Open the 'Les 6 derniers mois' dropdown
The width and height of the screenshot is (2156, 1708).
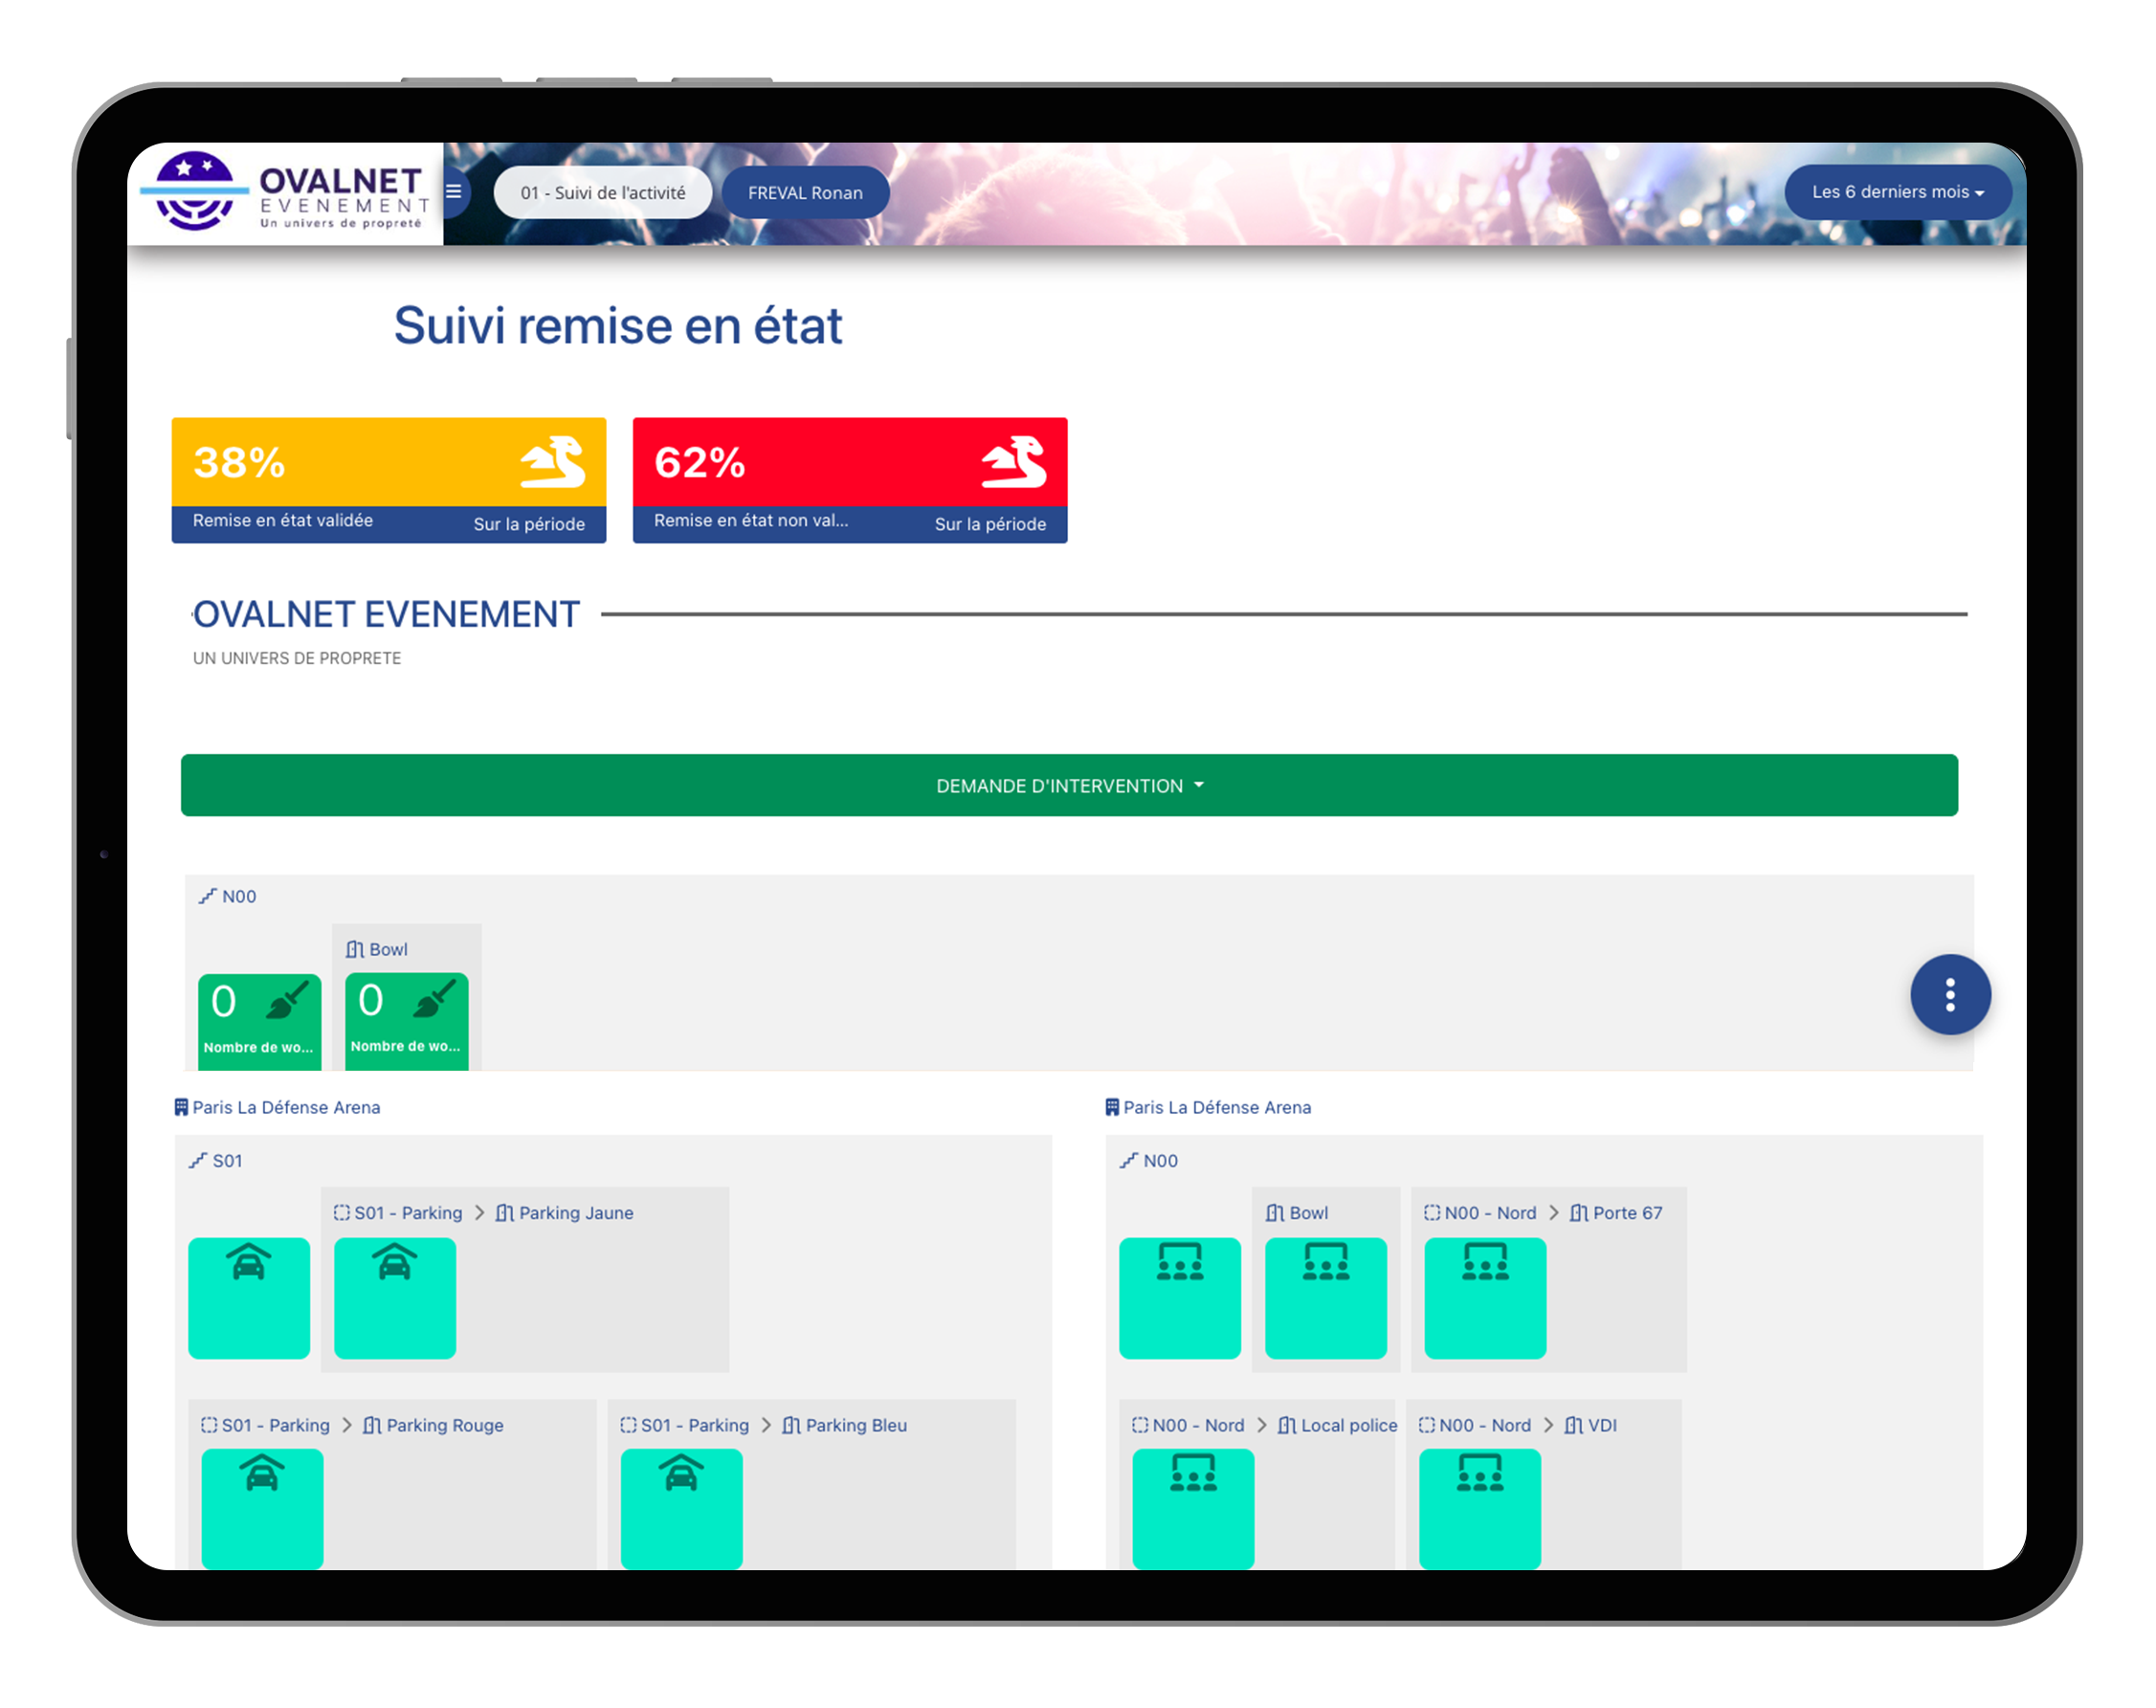point(1896,192)
